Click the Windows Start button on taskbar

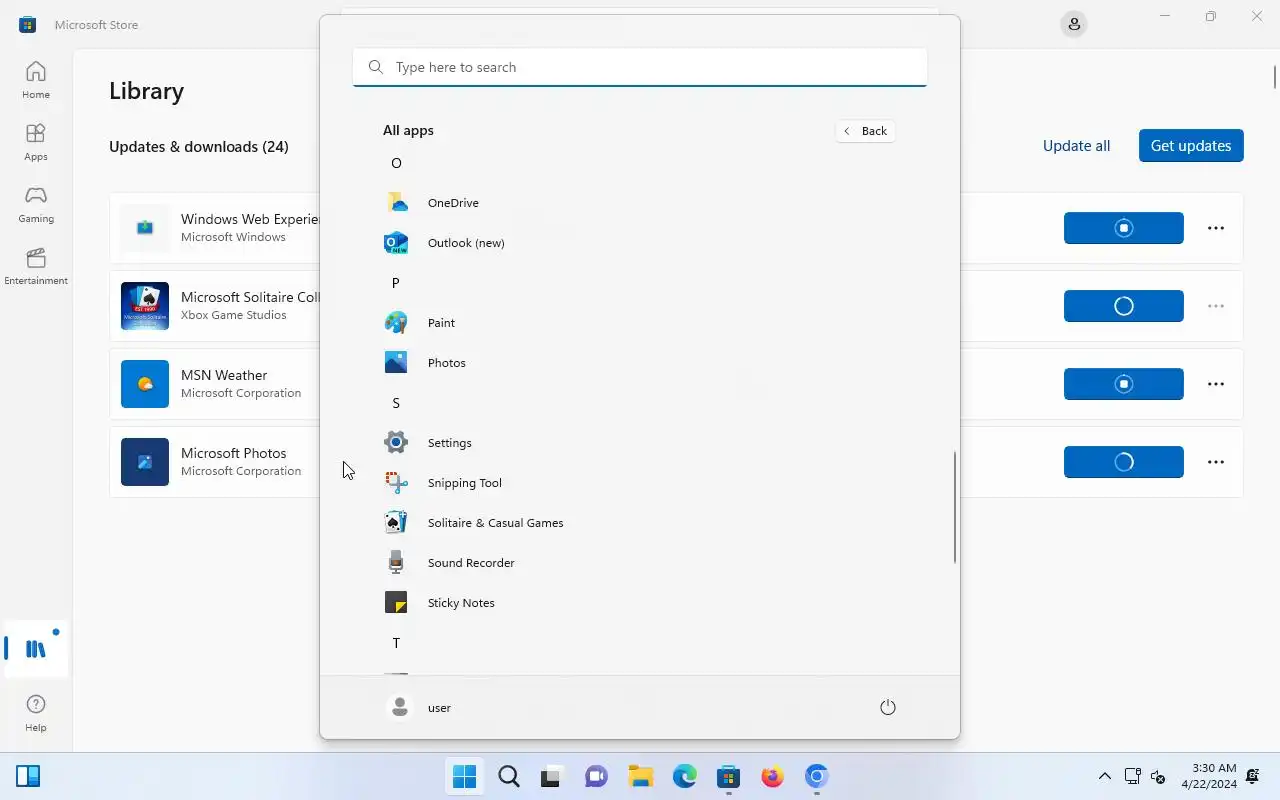pos(465,776)
